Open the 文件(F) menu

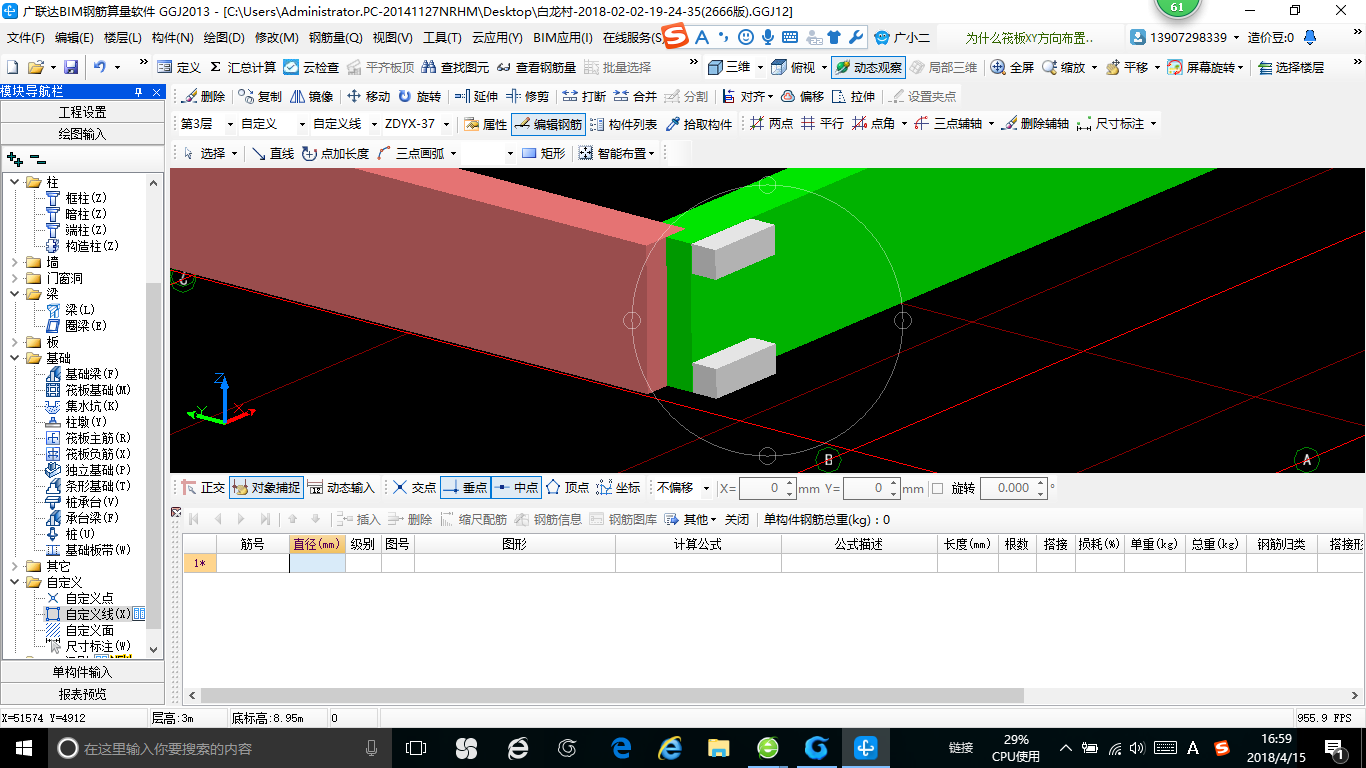tap(26, 38)
